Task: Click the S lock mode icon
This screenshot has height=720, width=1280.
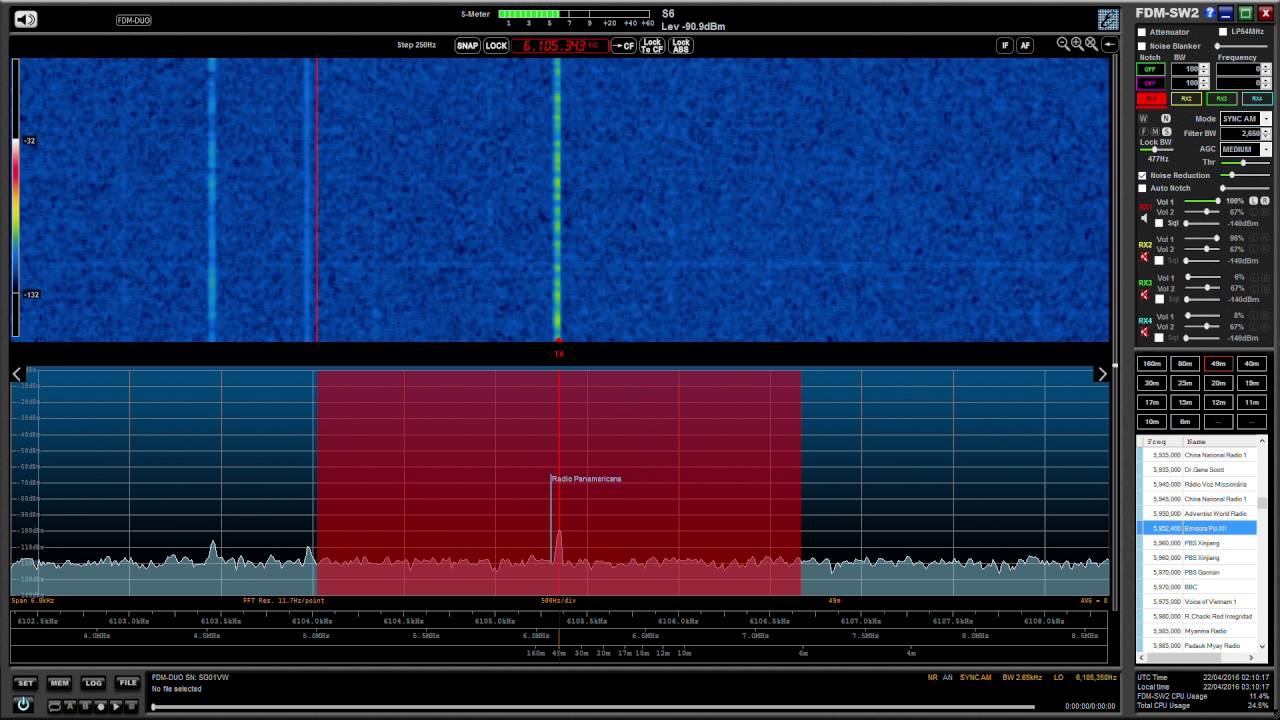Action: (1166, 132)
